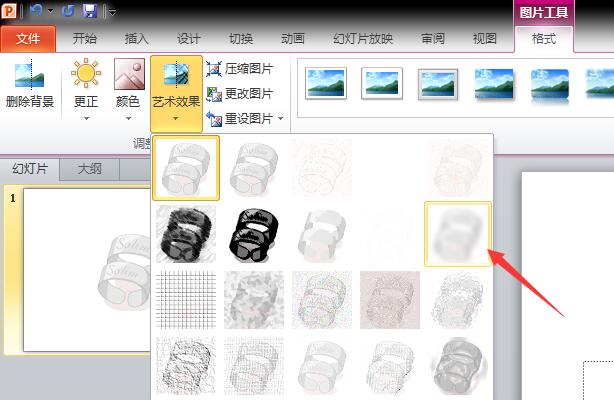Switch to the 幻灯片放映 tab
Image resolution: width=614 pixels, height=400 pixels.
tap(363, 39)
